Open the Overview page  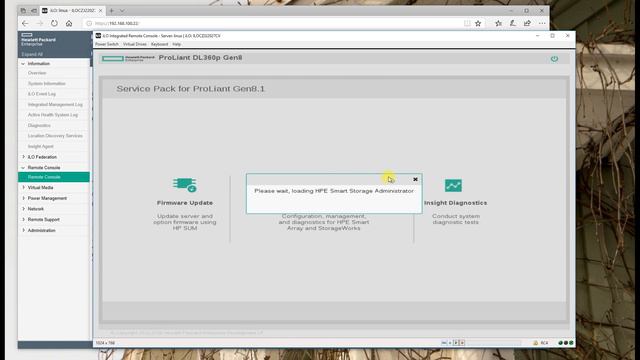37,73
